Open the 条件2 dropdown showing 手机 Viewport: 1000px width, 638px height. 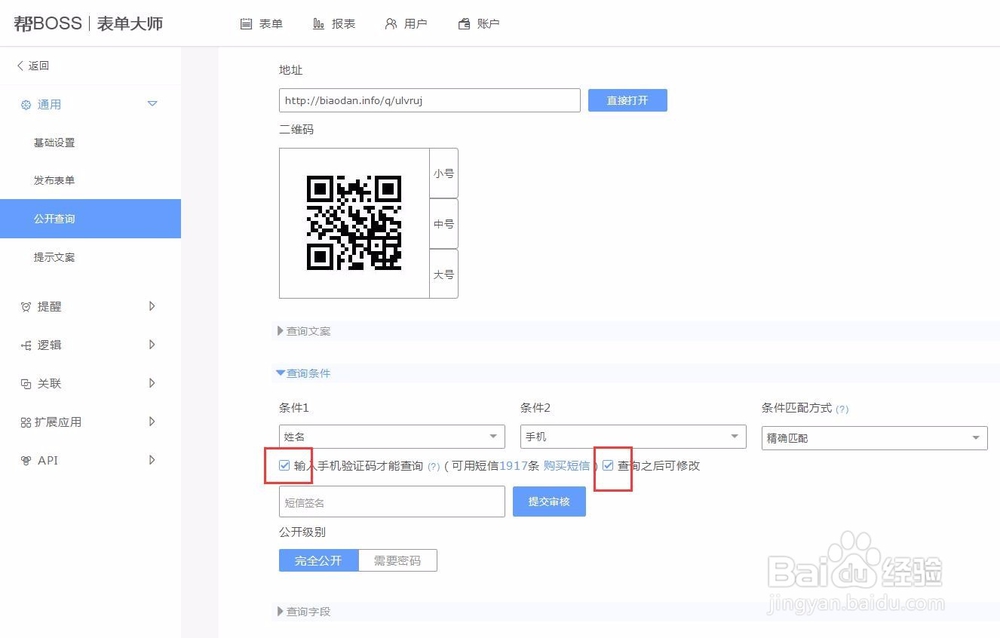tap(633, 437)
